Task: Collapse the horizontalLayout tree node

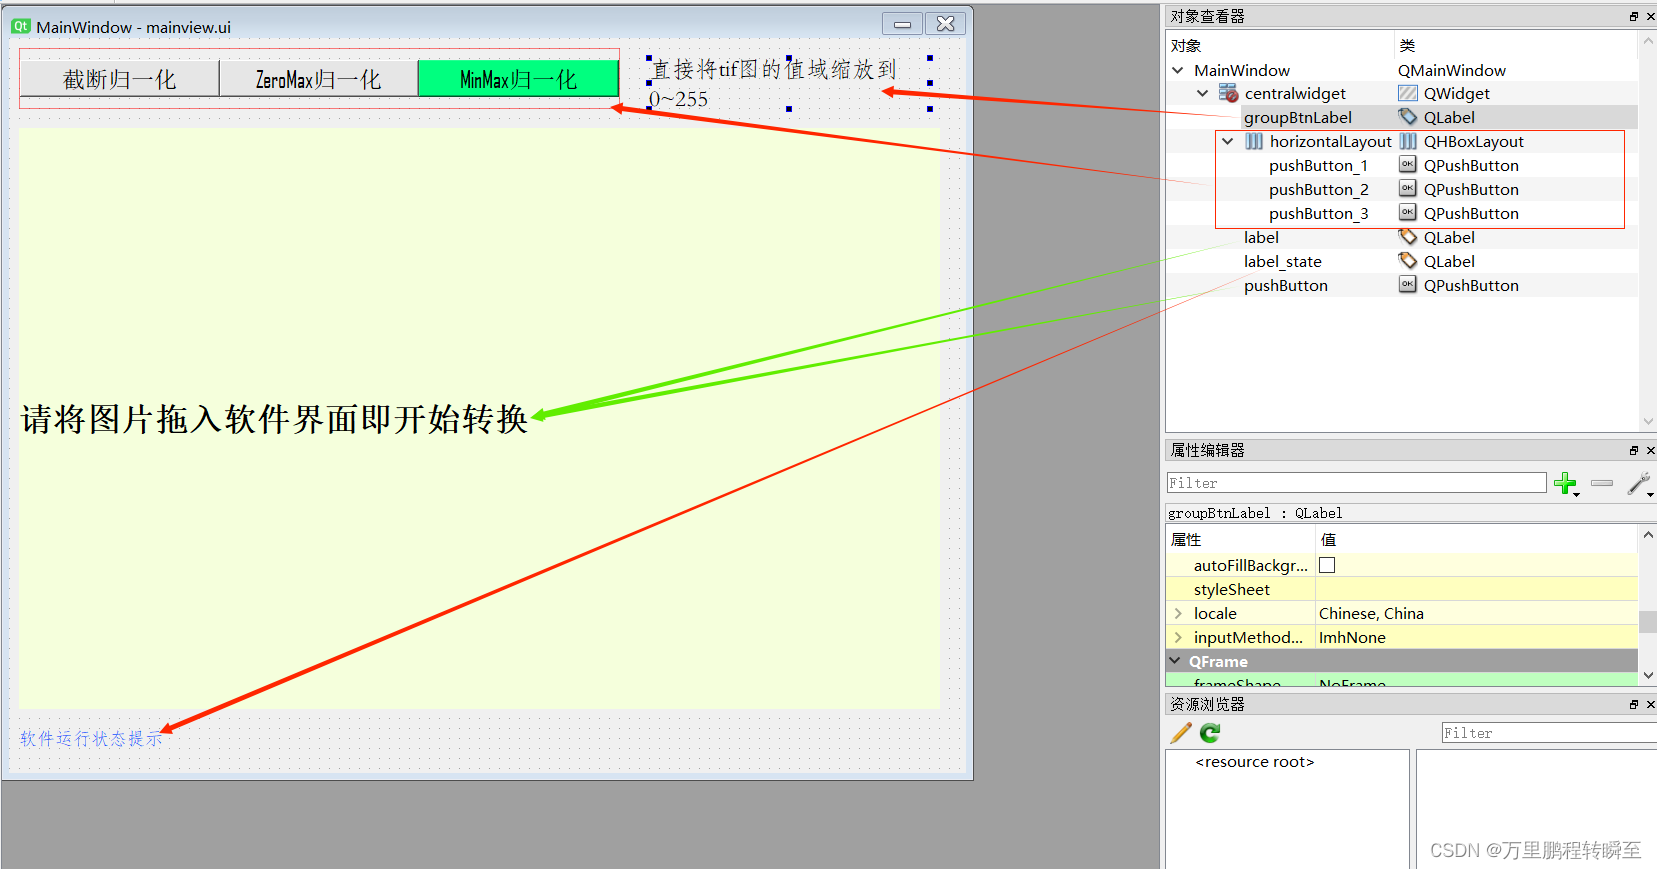Action: point(1228,141)
